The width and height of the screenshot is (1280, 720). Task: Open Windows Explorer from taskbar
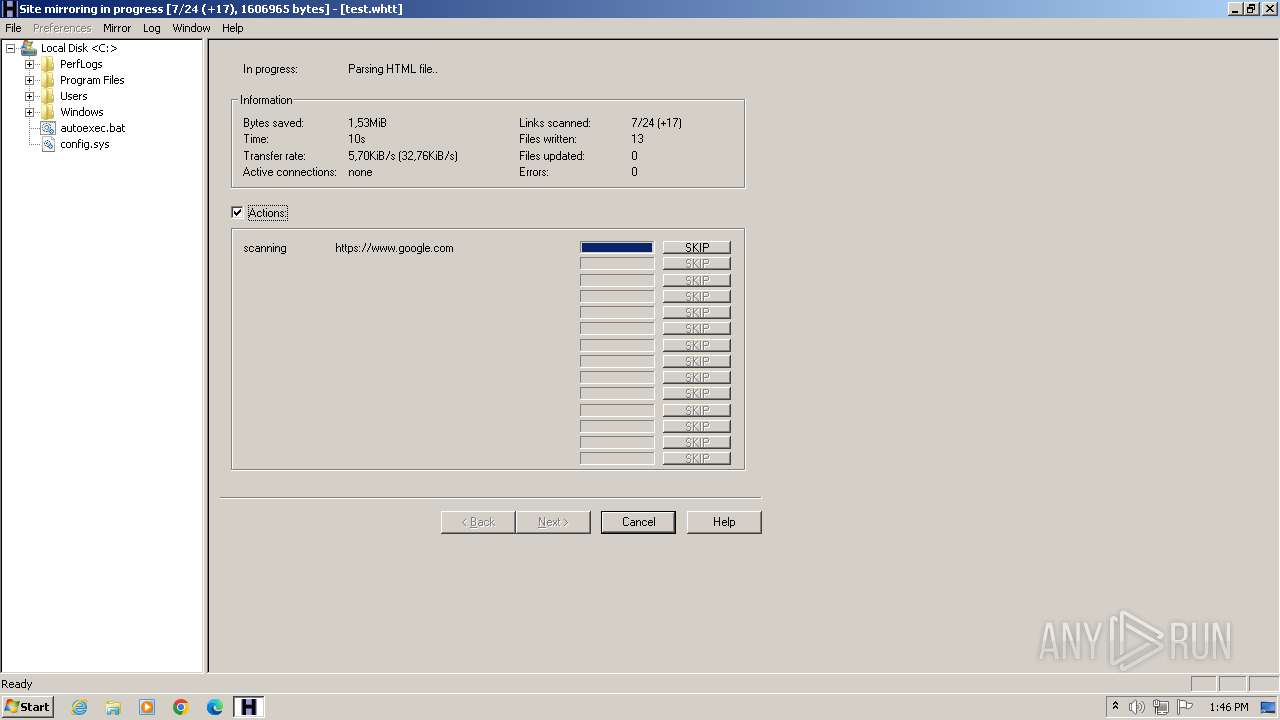113,707
